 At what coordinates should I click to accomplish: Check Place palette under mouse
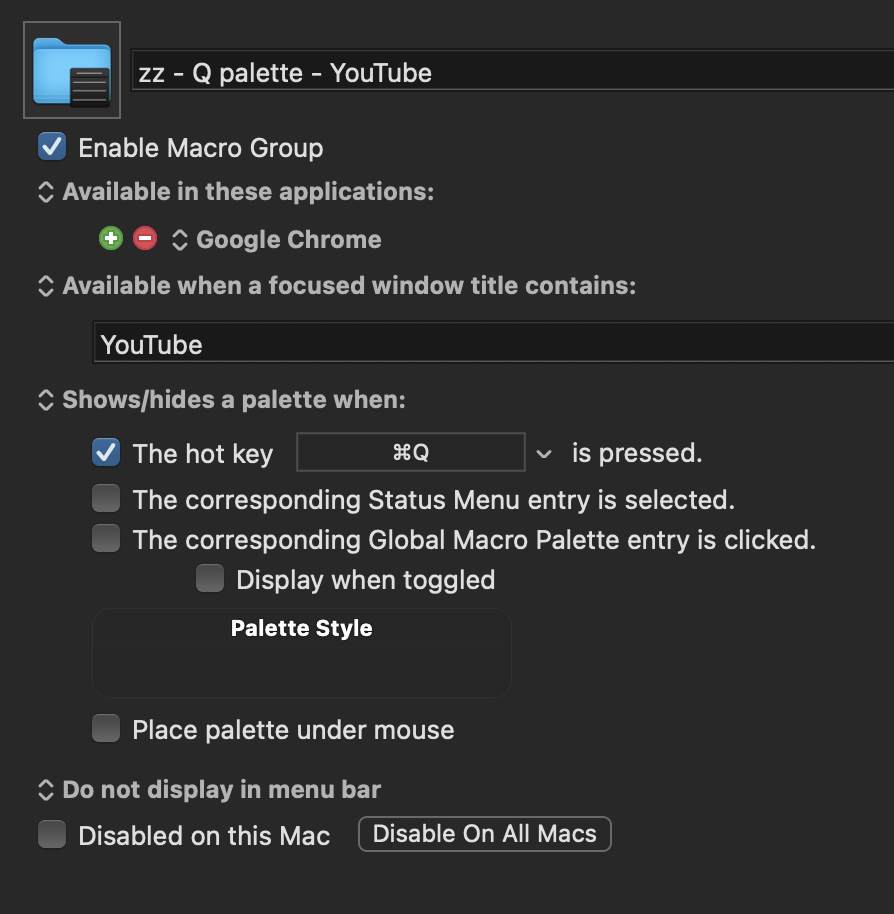coord(106,729)
